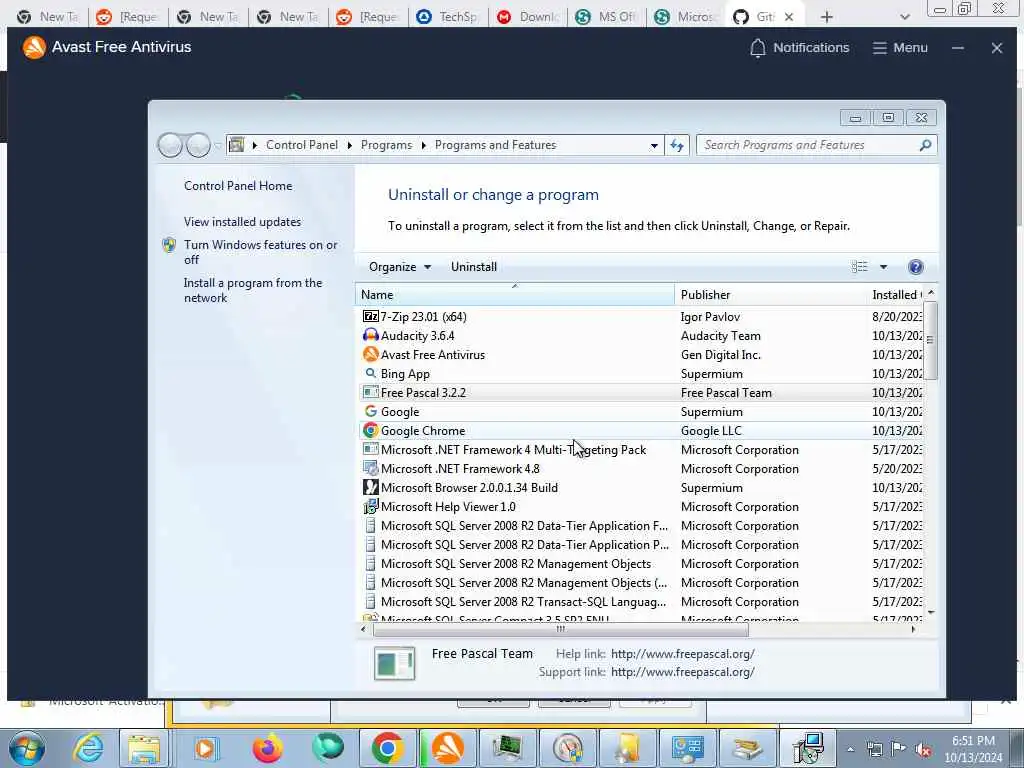Open Windows Start orb
The image size is (1024, 768).
pyautogui.click(x=27, y=748)
